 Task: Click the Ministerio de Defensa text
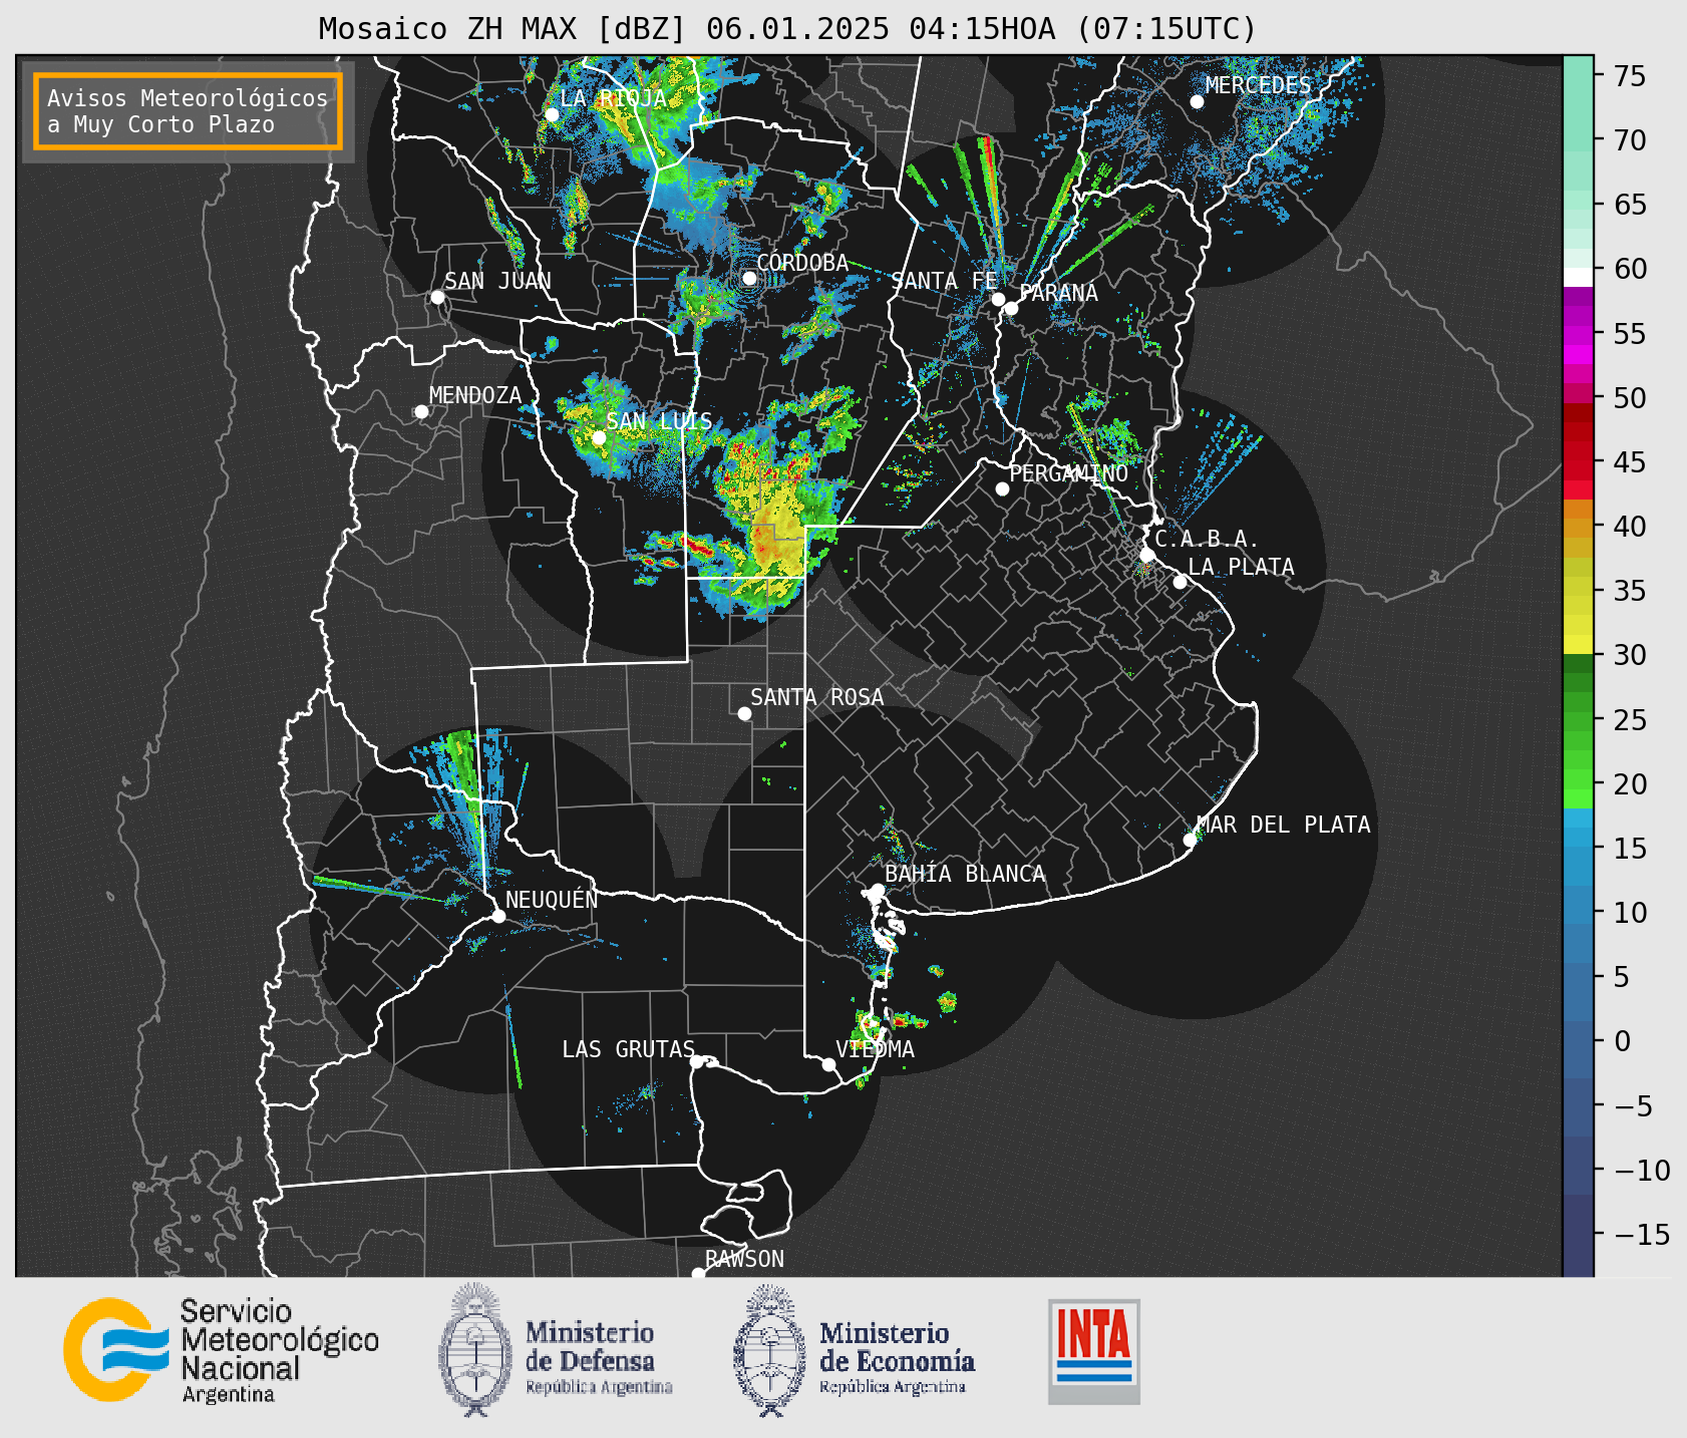point(598,1358)
